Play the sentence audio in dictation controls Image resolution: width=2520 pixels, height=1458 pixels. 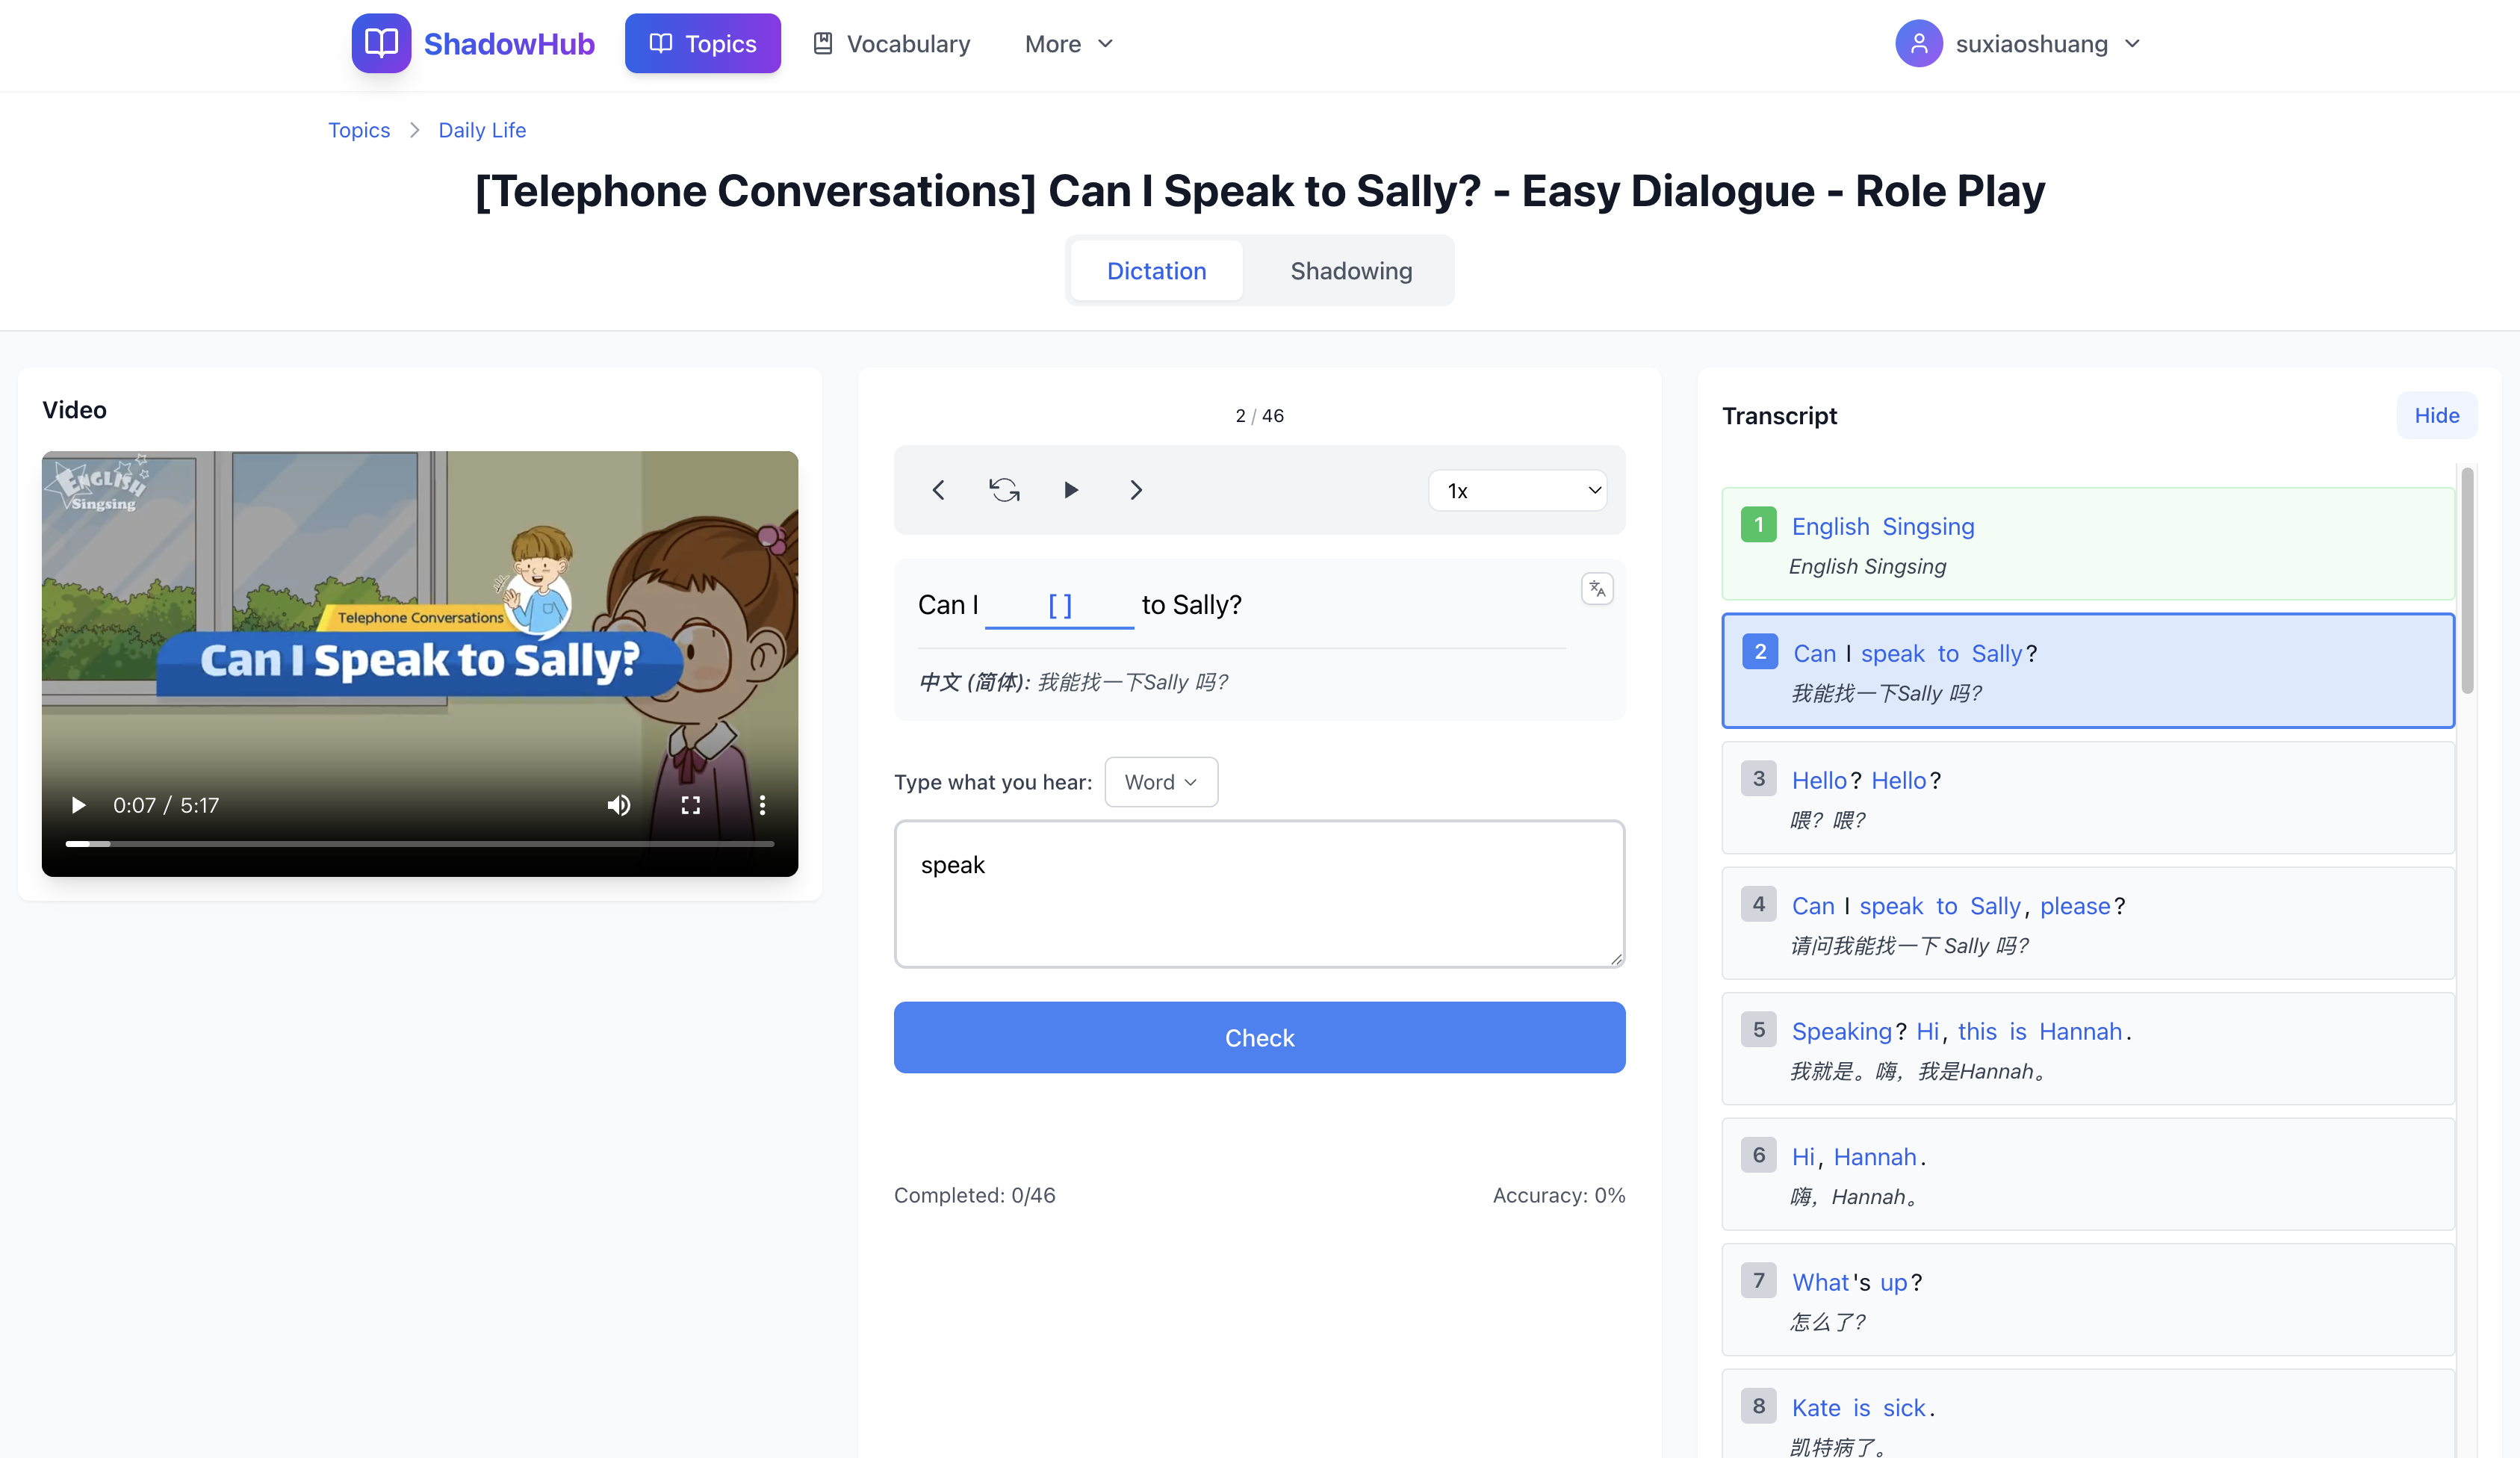tap(1070, 490)
